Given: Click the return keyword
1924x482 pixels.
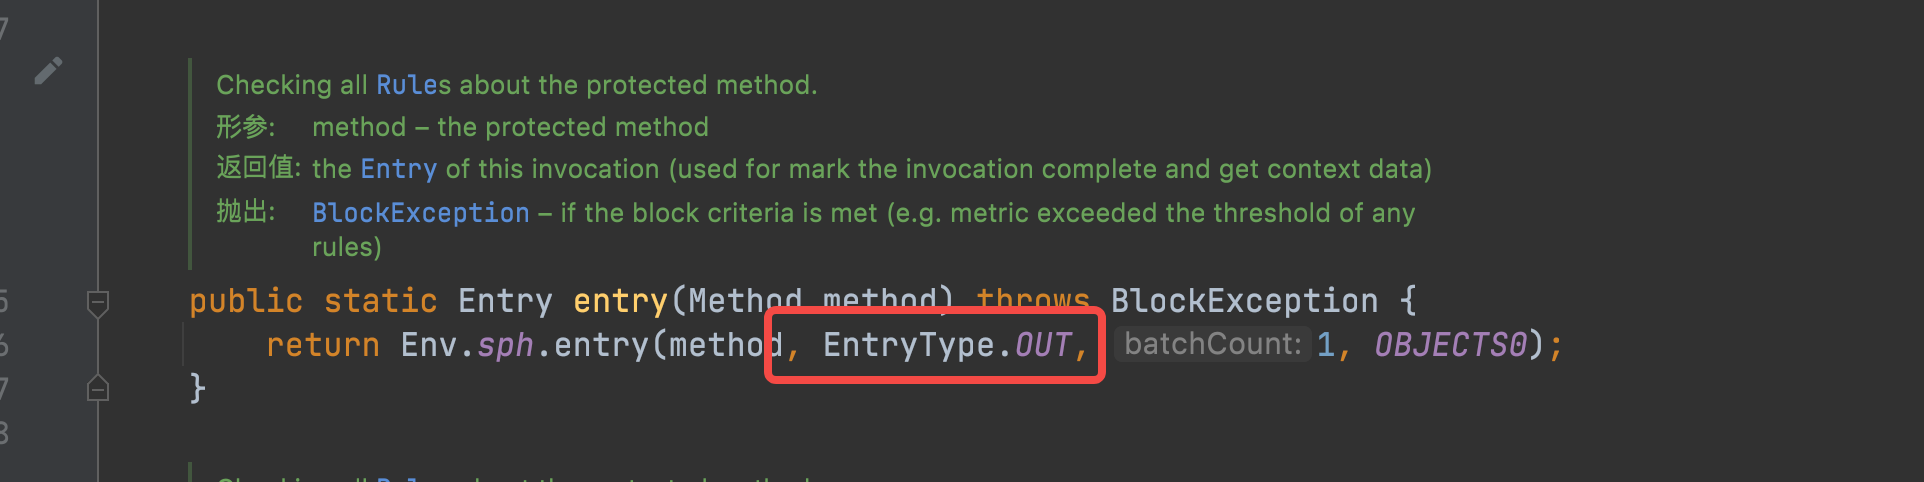Looking at the screenshot, I should click(323, 345).
